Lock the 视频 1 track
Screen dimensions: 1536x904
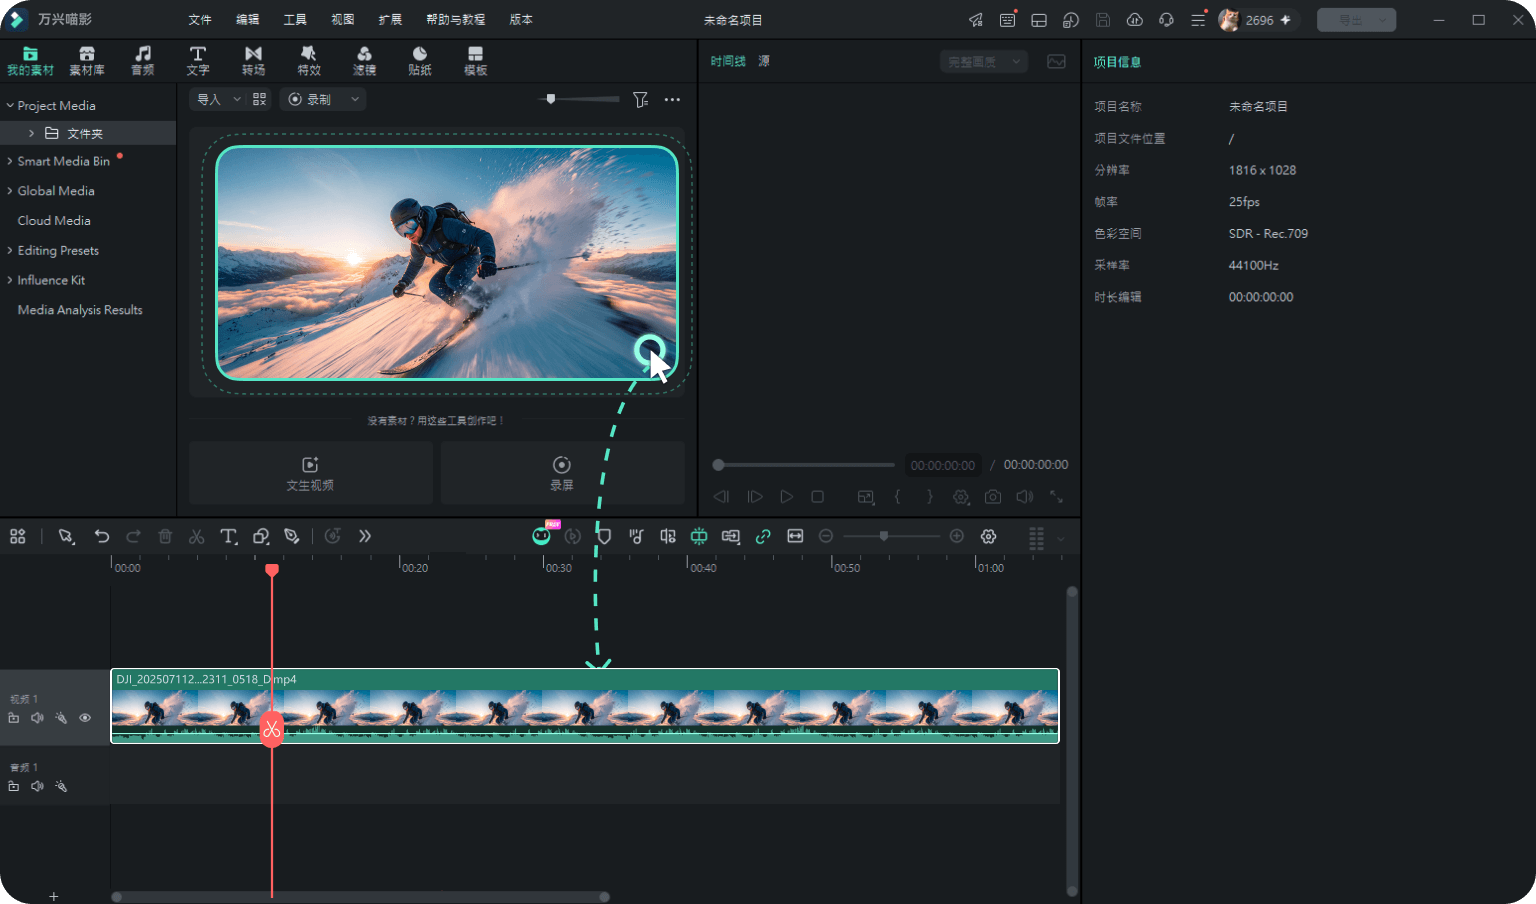point(14,718)
